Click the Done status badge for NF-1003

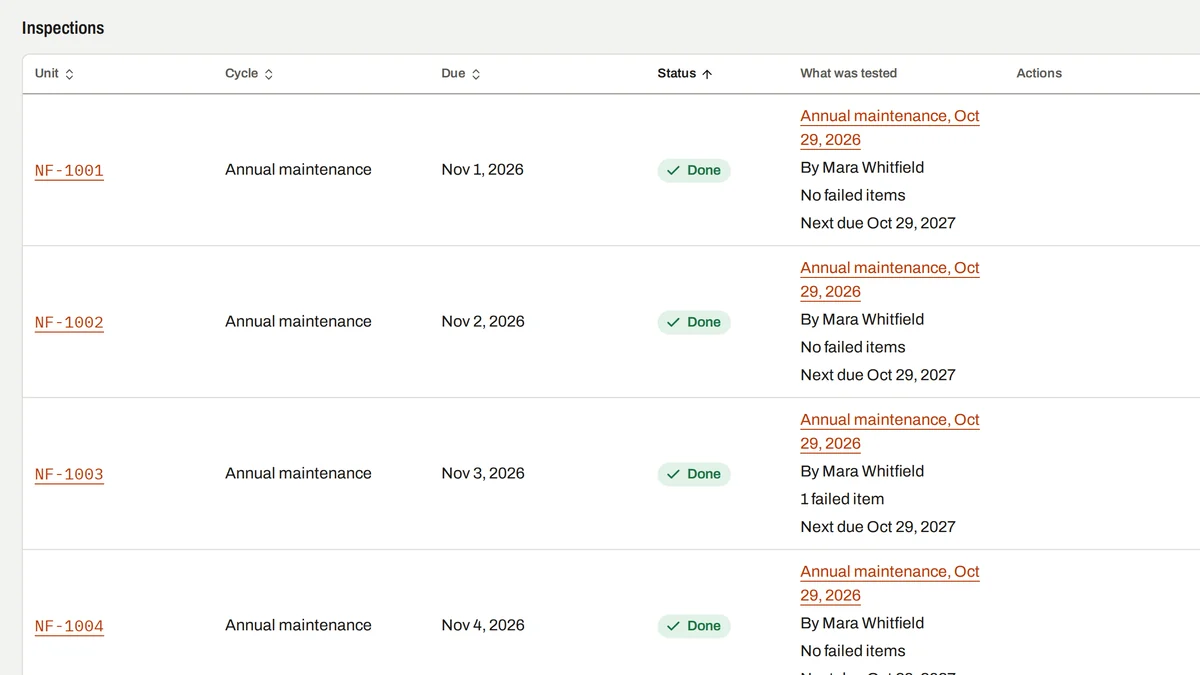[694, 474]
